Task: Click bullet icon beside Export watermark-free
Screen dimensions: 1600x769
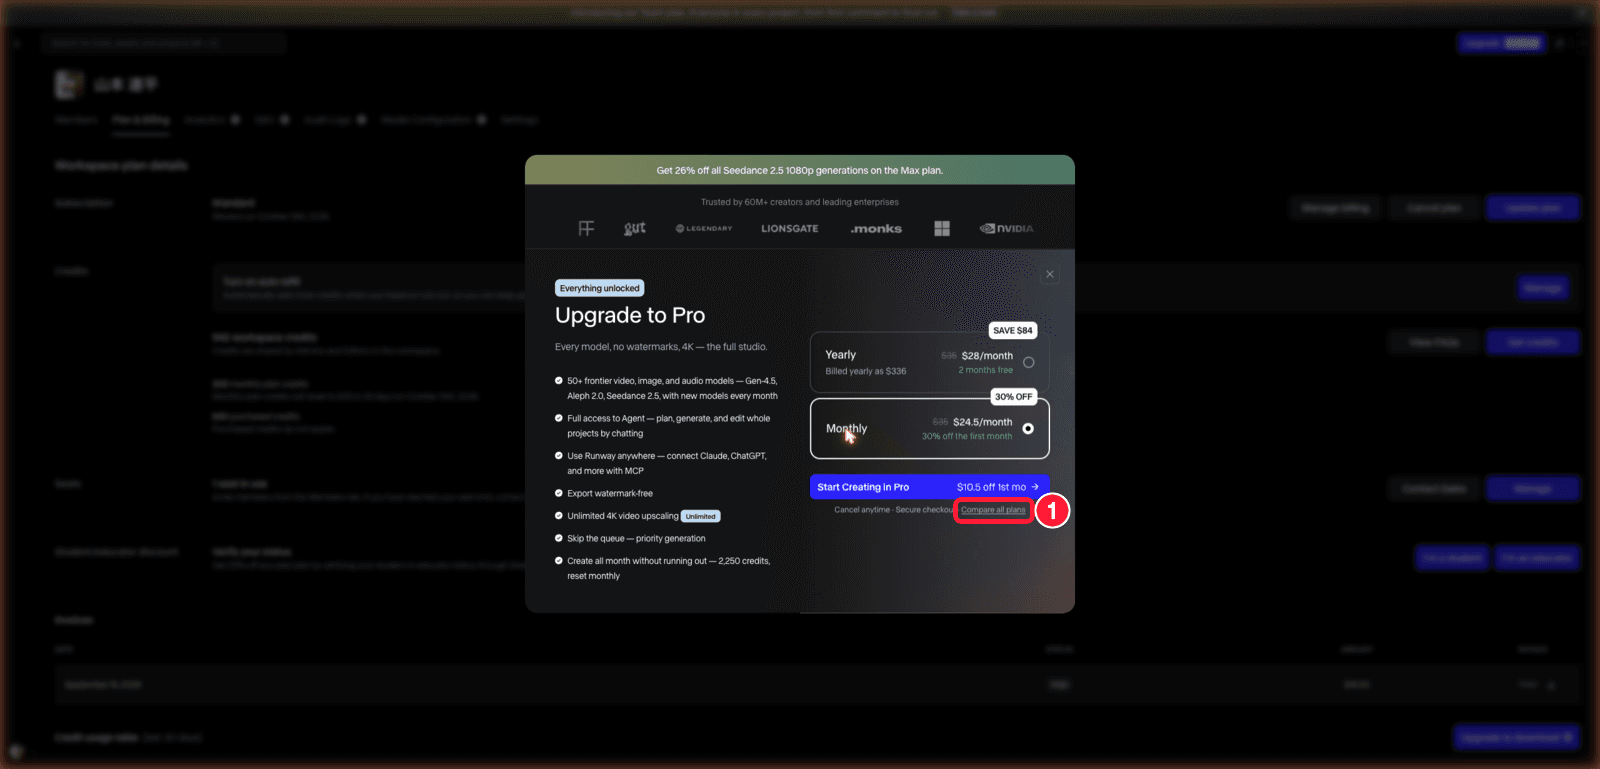Action: (559, 493)
